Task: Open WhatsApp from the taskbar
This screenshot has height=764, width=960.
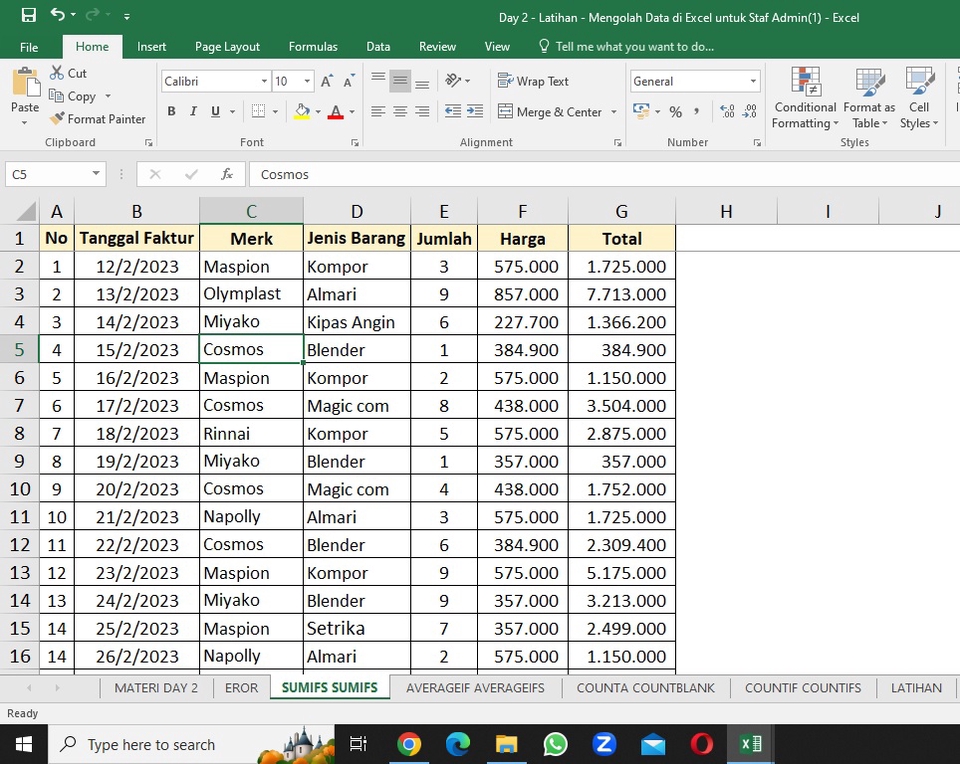Action: click(555, 744)
